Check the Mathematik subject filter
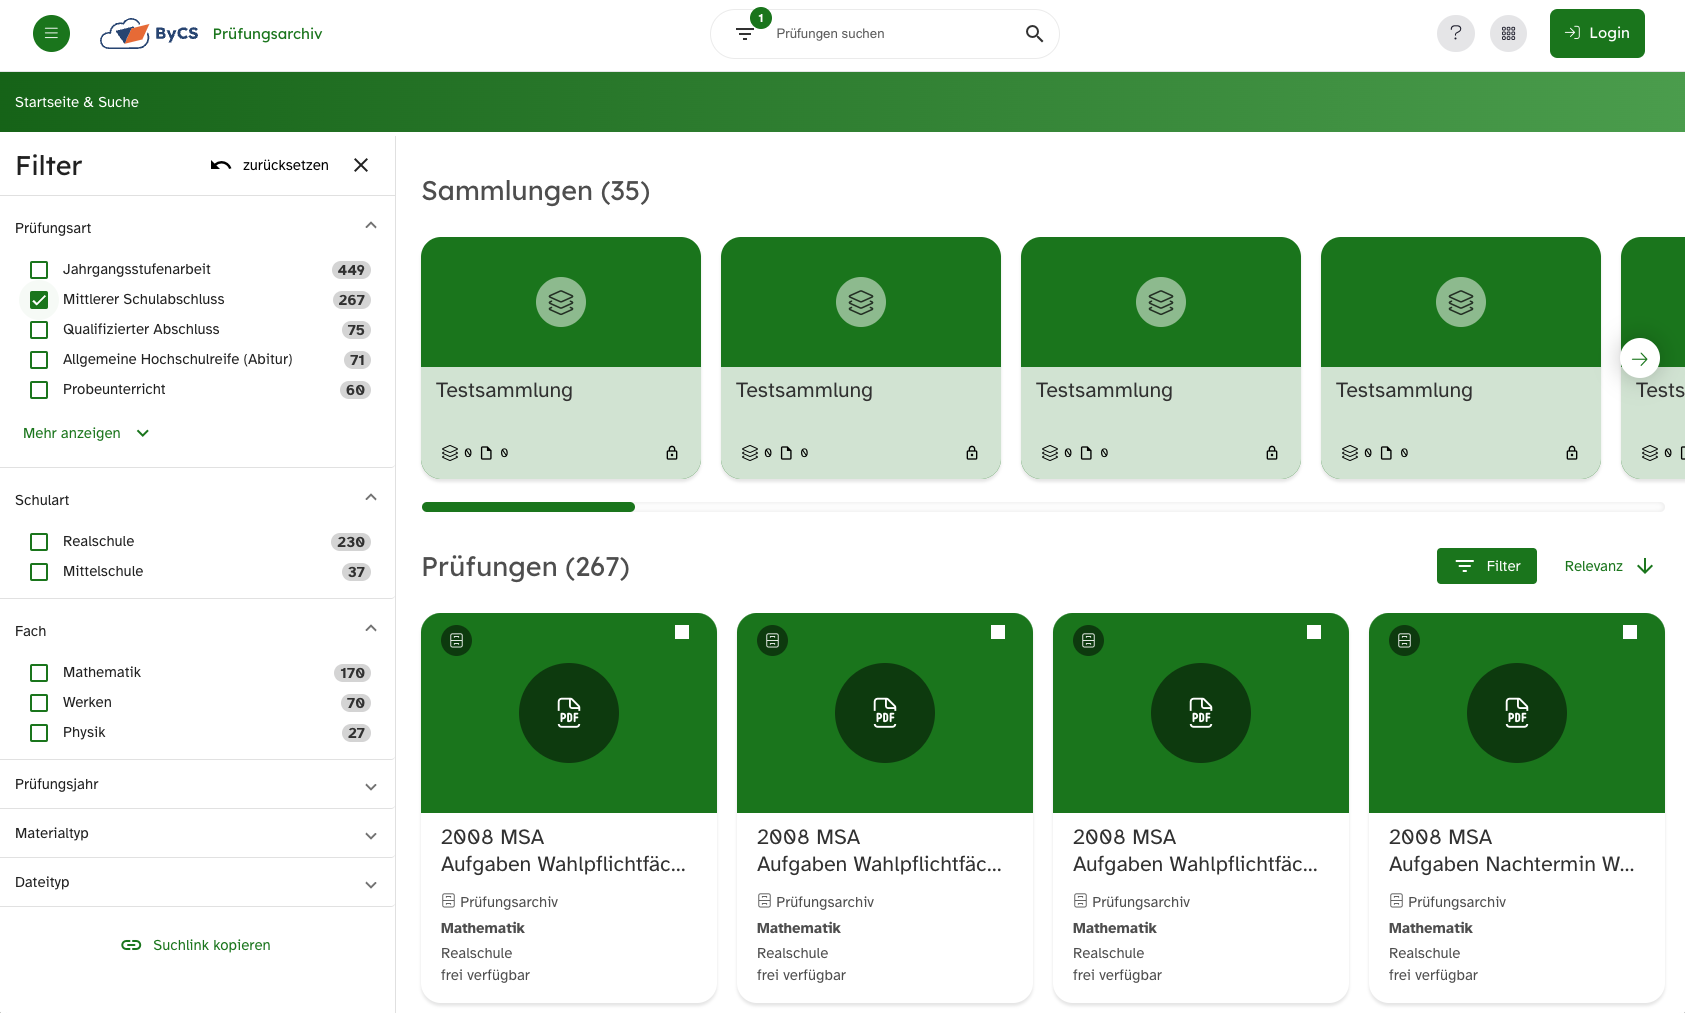1685x1013 pixels. (x=39, y=673)
